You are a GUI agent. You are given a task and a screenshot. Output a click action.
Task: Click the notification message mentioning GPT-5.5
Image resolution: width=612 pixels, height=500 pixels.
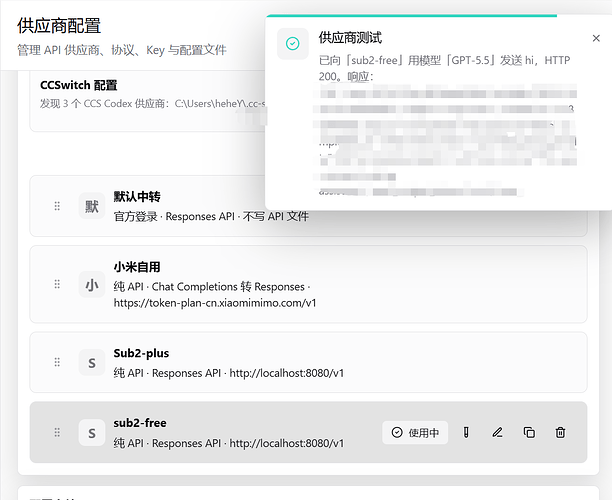click(x=445, y=68)
